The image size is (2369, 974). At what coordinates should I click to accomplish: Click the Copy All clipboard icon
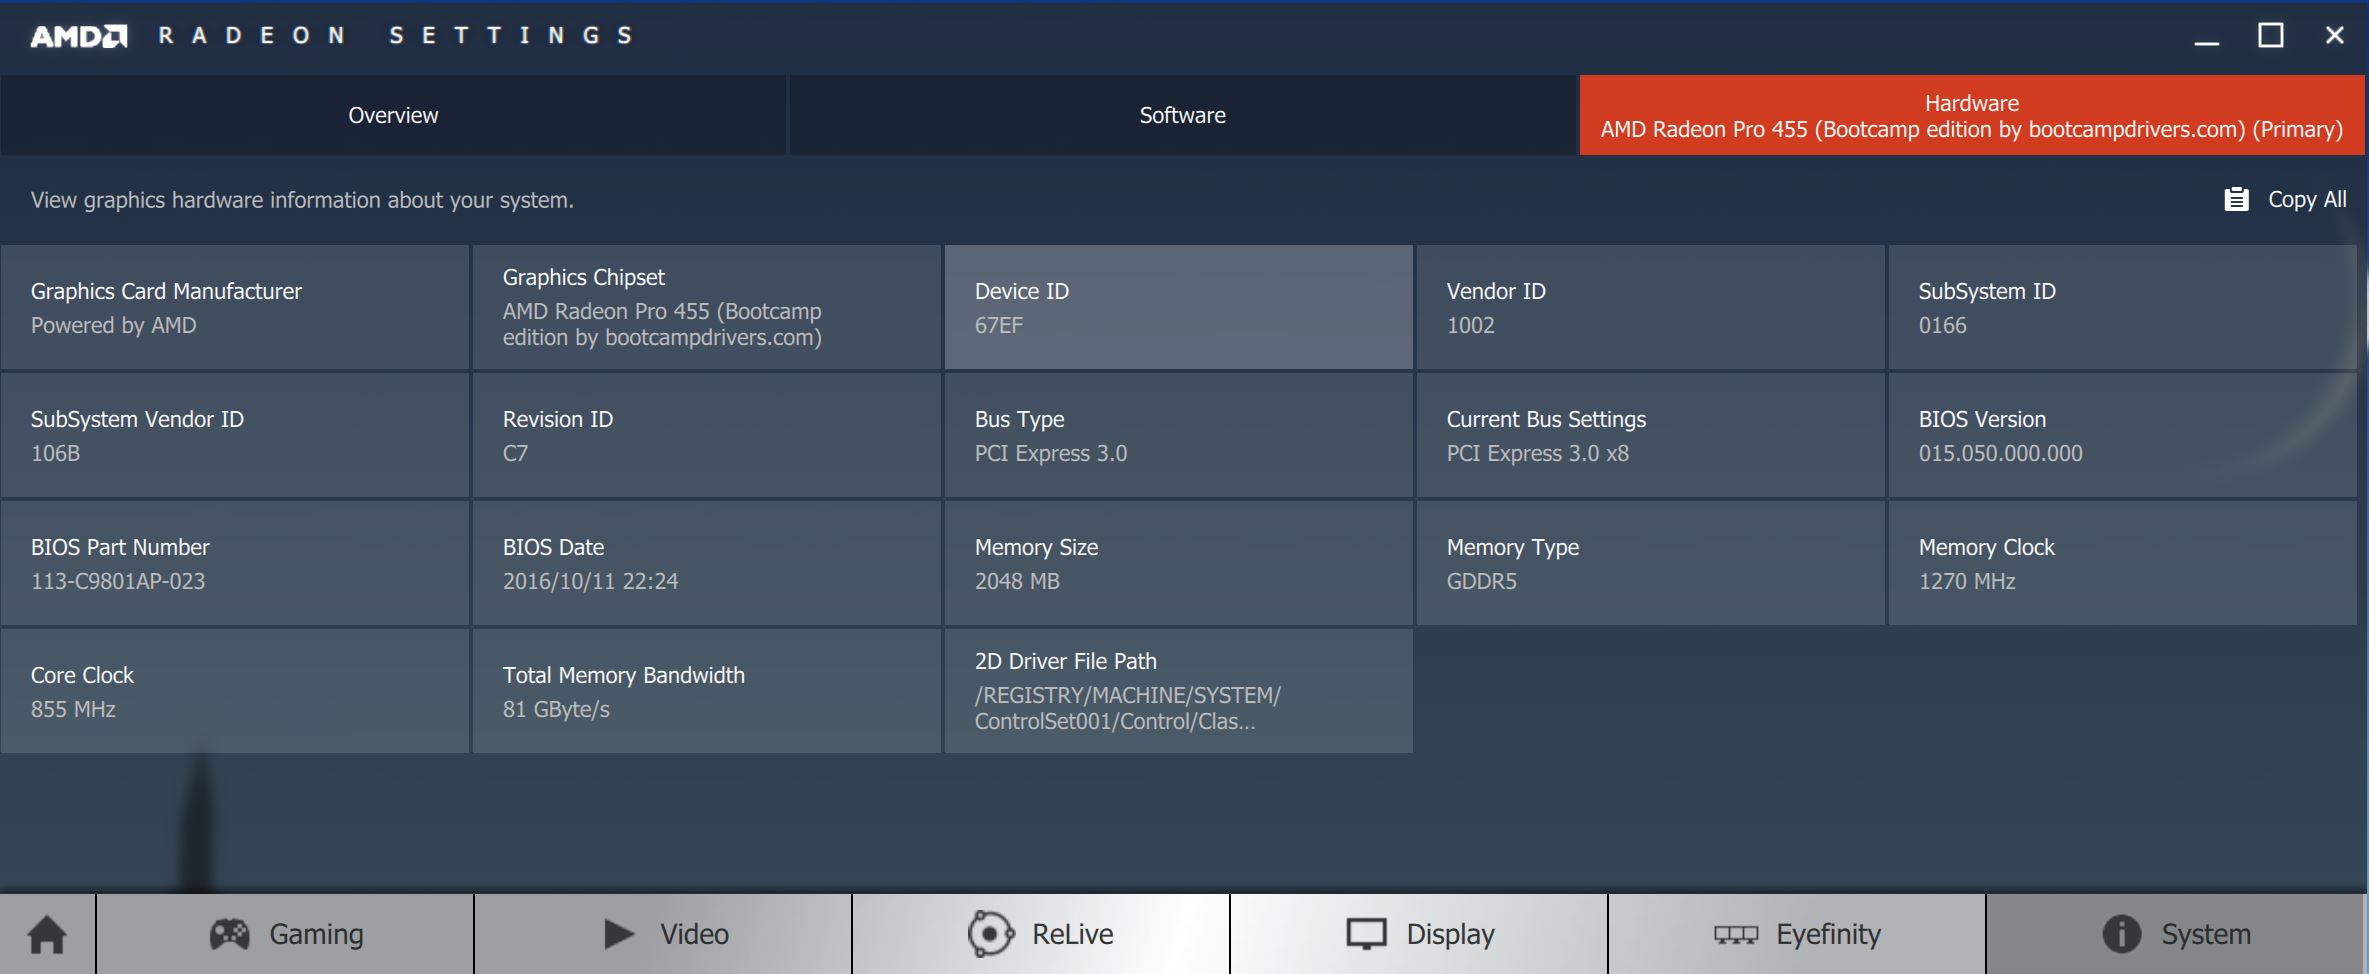click(x=2236, y=200)
